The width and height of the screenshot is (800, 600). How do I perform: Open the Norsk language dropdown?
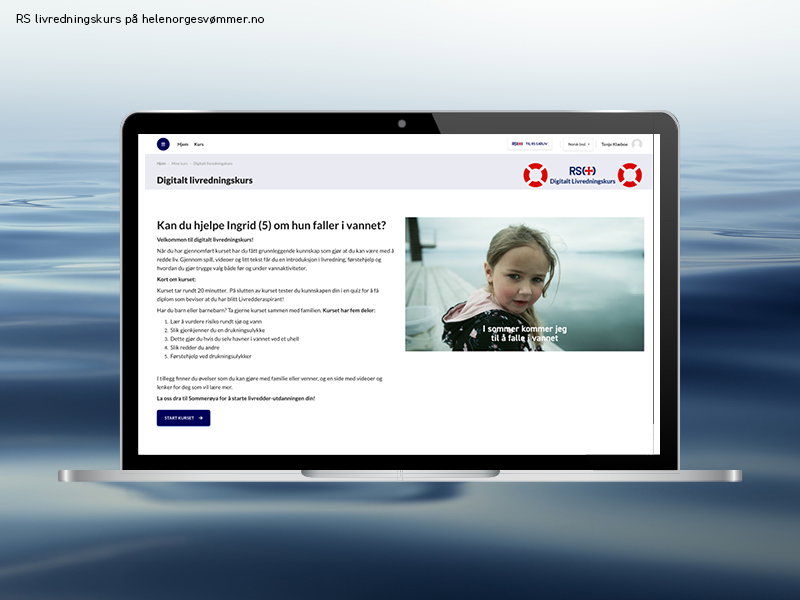(x=579, y=144)
